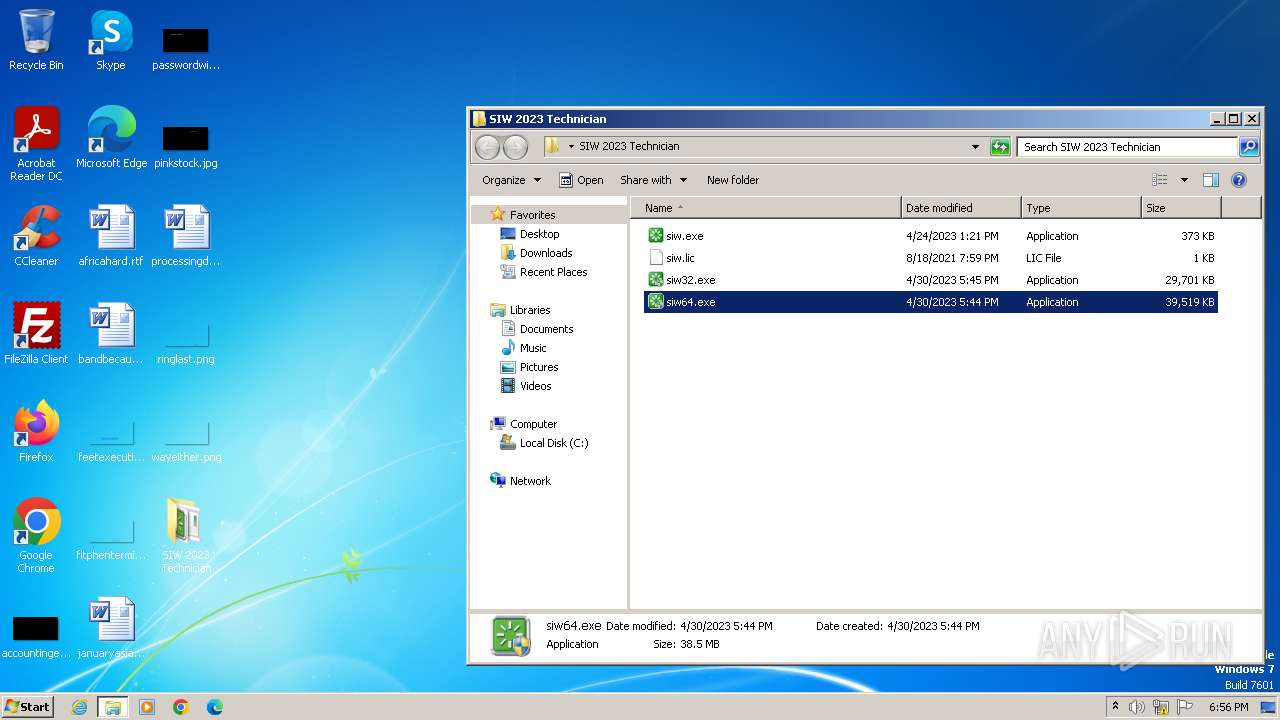Select the januaryasia document on desktop
The height and width of the screenshot is (720, 1280).
coord(111,628)
